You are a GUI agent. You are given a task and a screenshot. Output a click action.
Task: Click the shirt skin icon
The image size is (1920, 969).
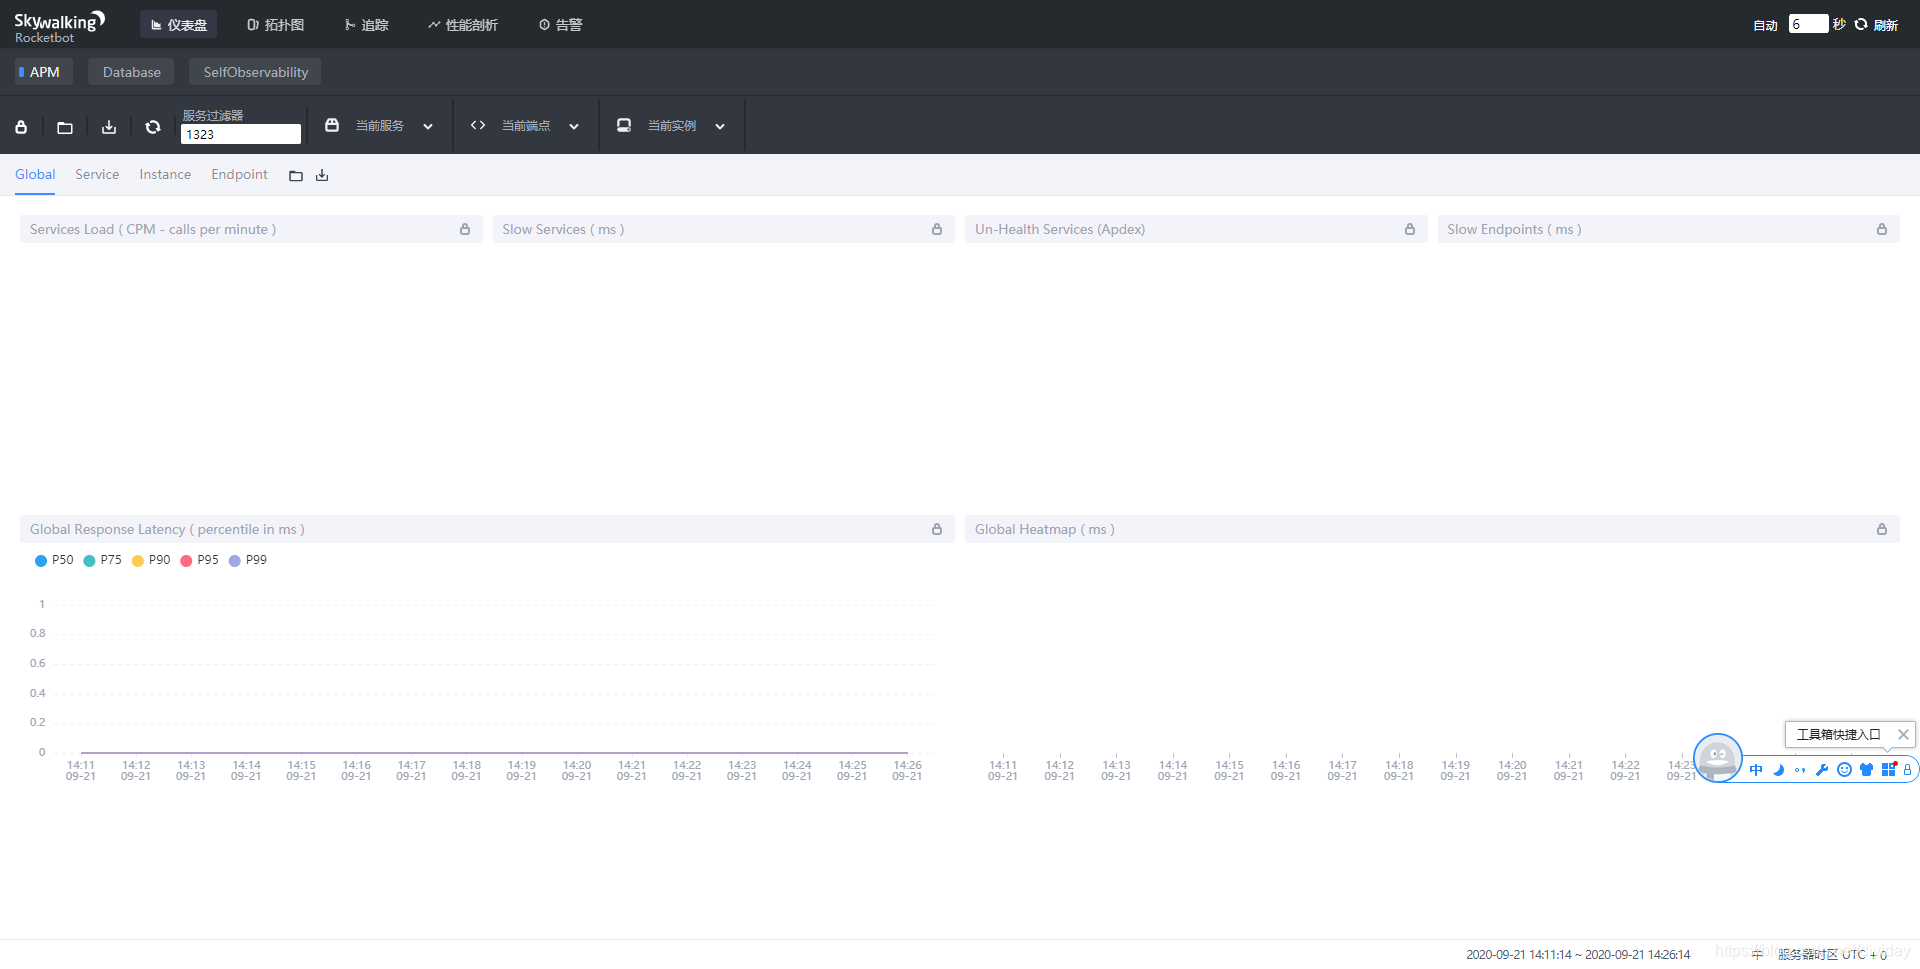1866,769
